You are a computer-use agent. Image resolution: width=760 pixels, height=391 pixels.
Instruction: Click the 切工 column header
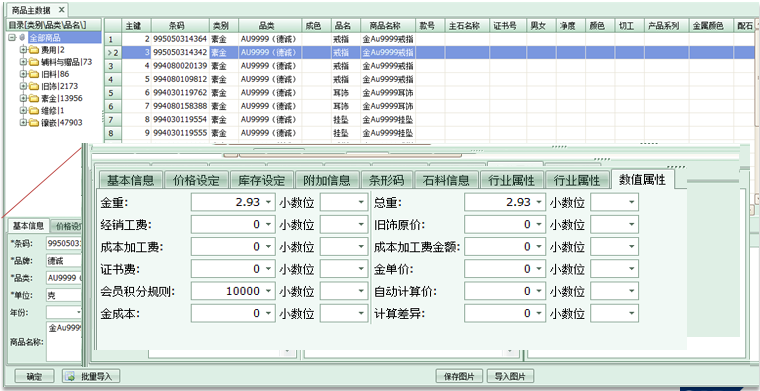tap(630, 26)
